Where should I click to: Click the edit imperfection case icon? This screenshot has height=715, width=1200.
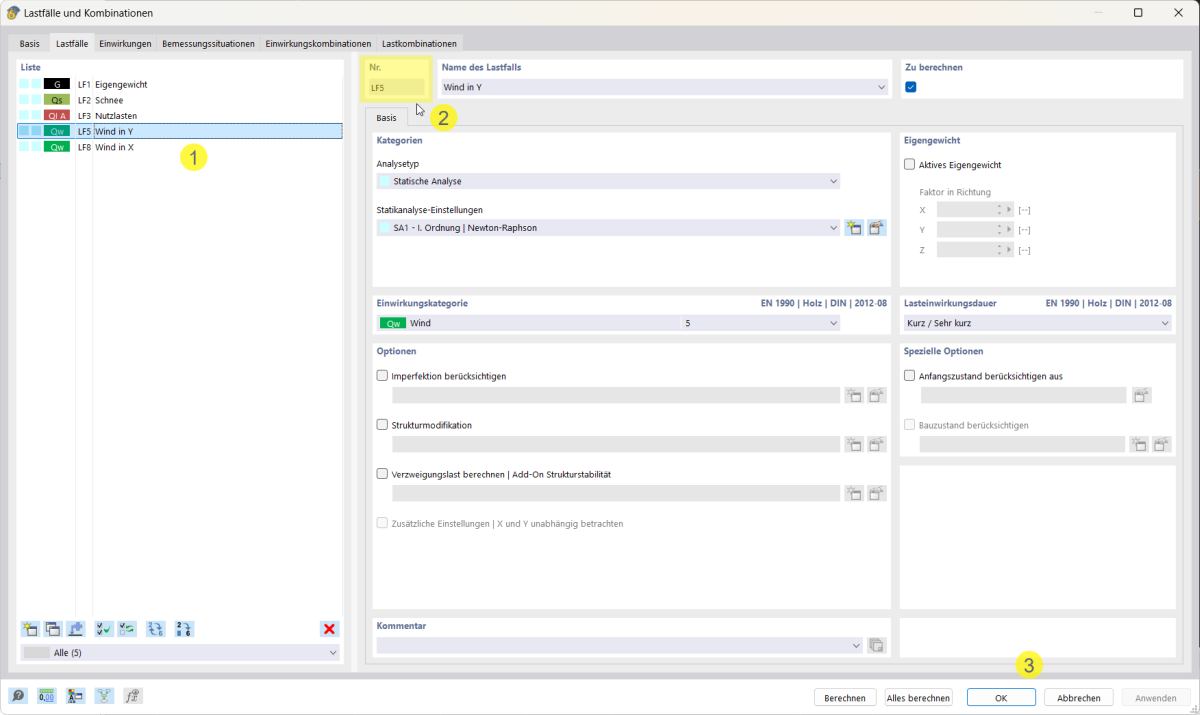click(877, 395)
